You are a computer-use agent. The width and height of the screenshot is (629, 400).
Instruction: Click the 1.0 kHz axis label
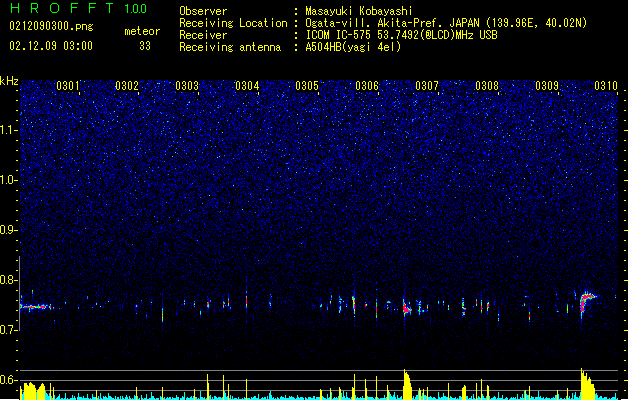pos(9,180)
